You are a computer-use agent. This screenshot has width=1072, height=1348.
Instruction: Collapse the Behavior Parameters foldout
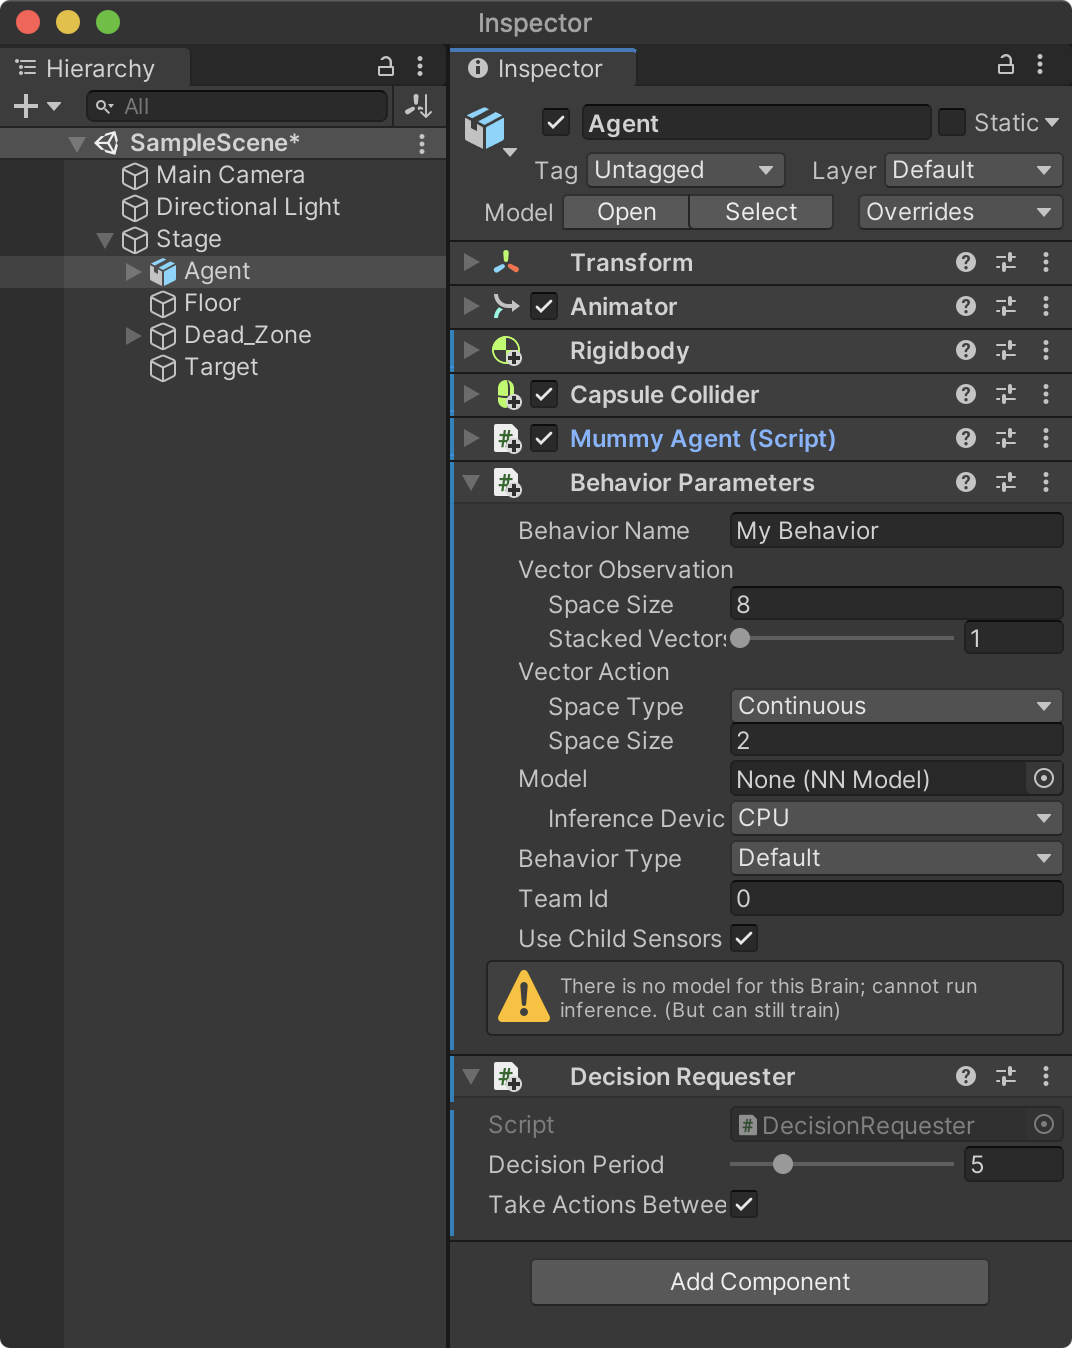coord(471,482)
